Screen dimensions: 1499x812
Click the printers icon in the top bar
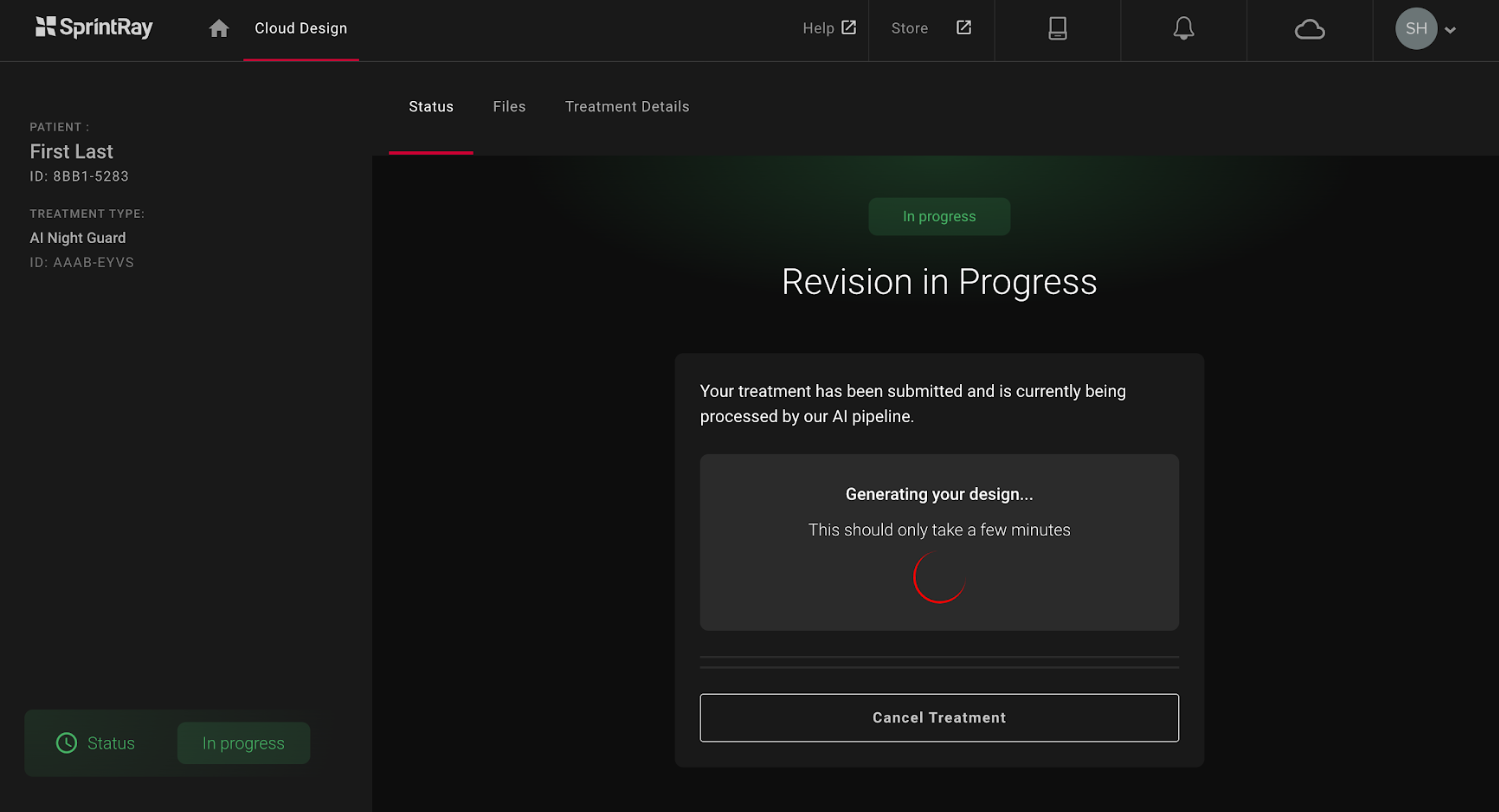point(1057,29)
